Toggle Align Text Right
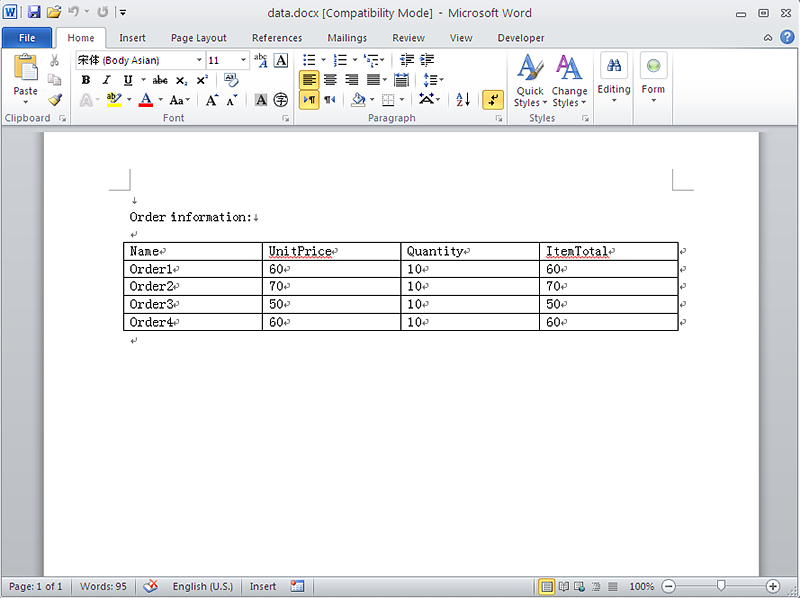This screenshot has width=800, height=598. coord(352,80)
